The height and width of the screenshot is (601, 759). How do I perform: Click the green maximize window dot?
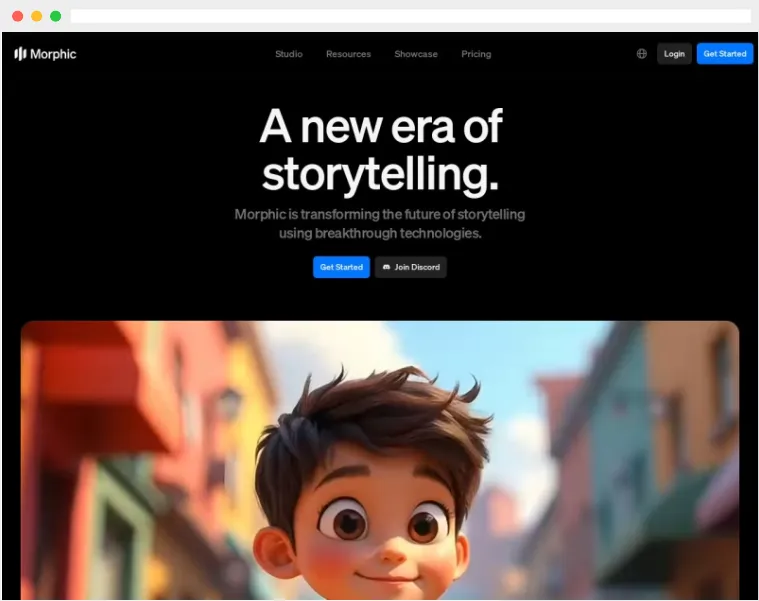click(x=56, y=16)
